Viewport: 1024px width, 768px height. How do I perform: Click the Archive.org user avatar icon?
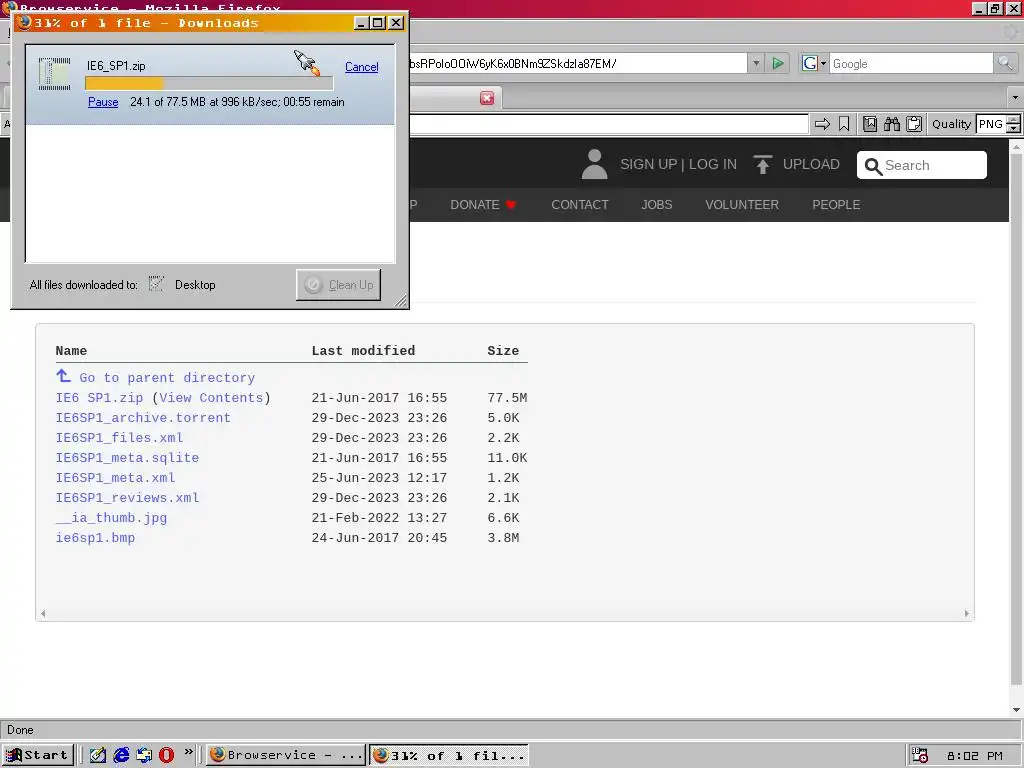(594, 164)
